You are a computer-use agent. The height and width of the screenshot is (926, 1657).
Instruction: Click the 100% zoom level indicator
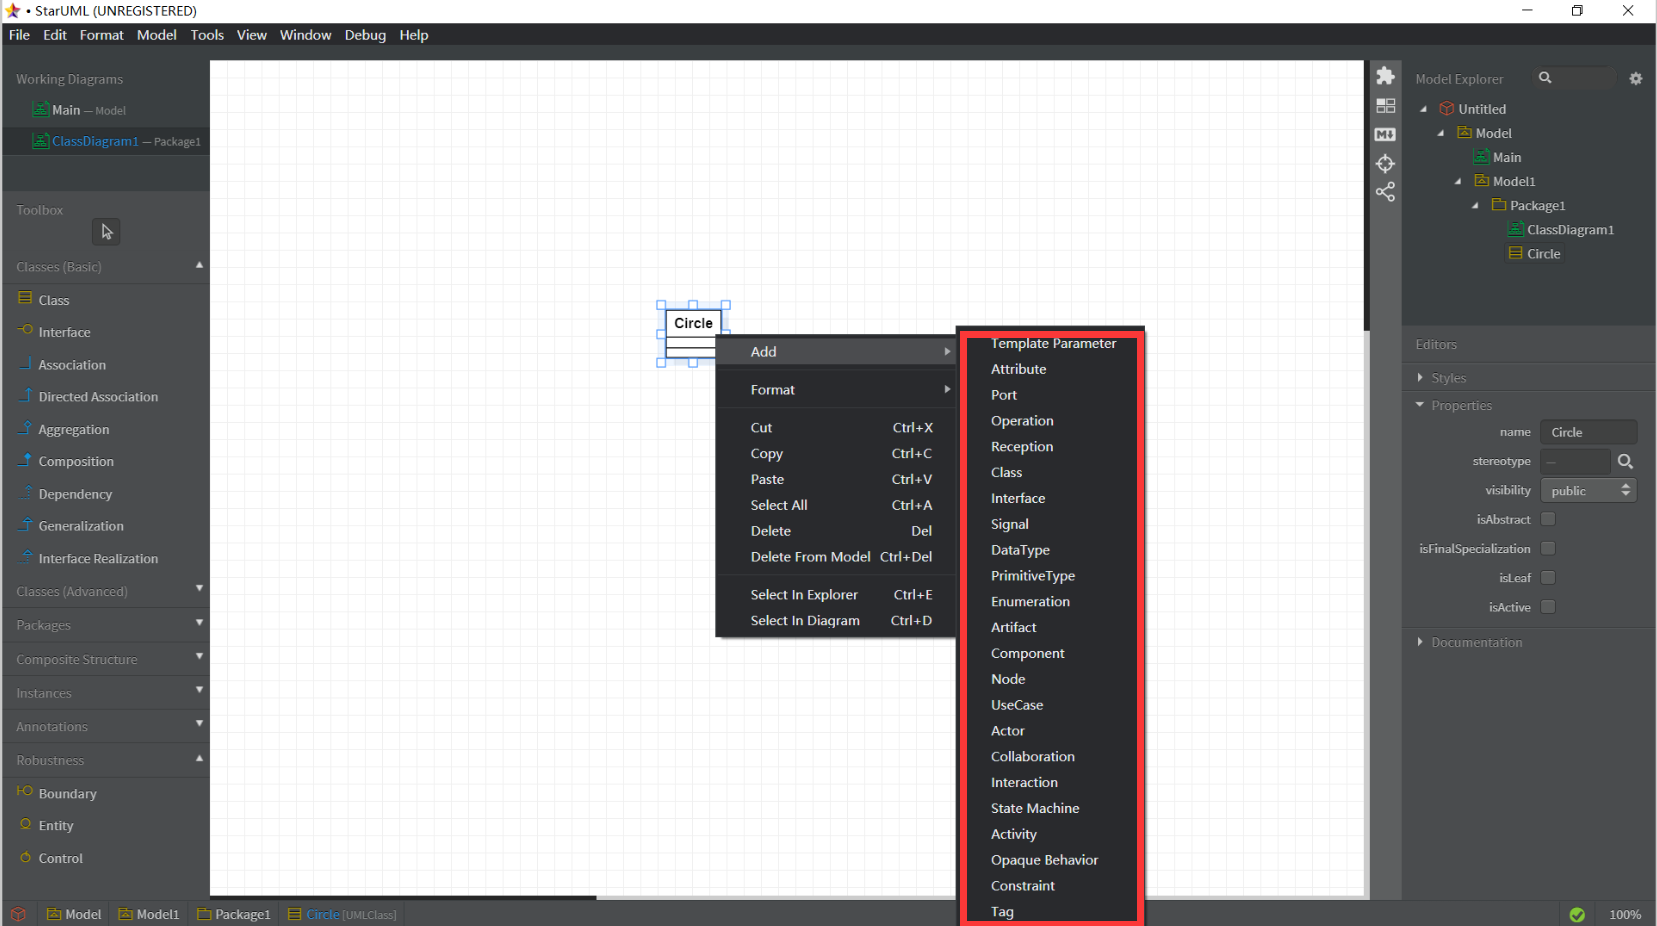(x=1625, y=914)
